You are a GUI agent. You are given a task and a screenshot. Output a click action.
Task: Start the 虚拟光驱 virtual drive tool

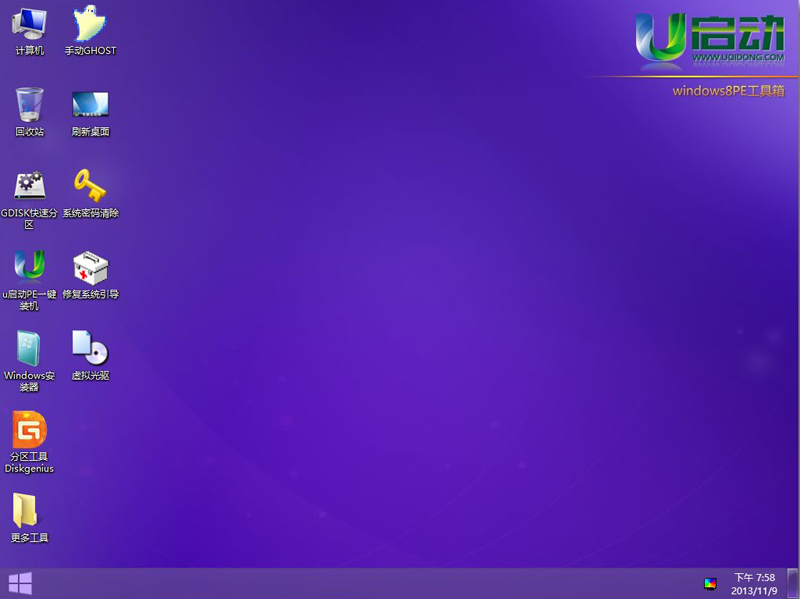[x=91, y=350]
